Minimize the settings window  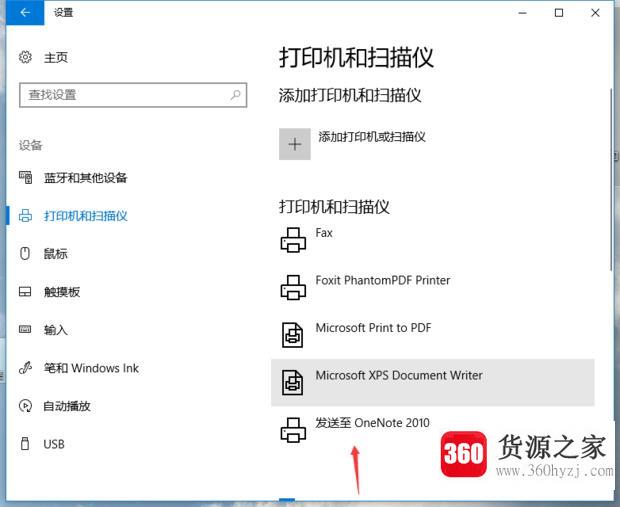point(523,13)
